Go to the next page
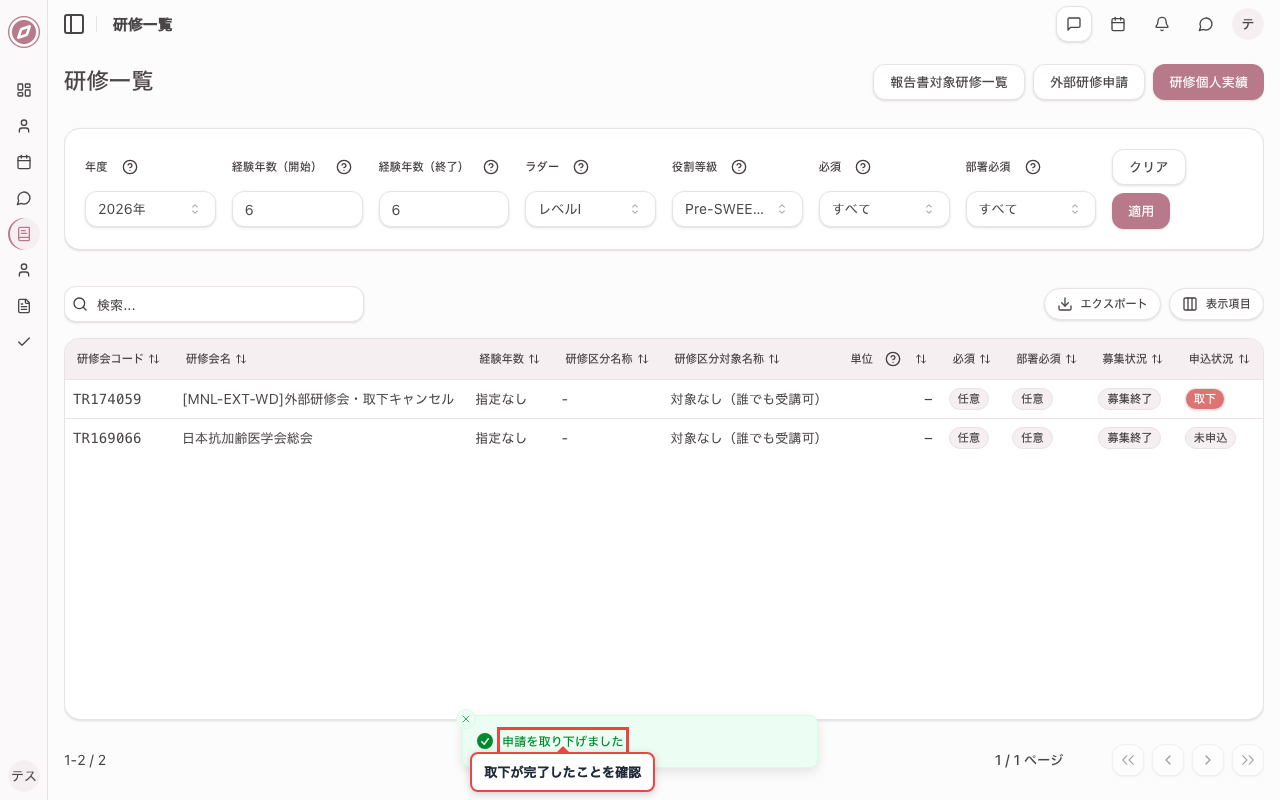Viewport: 1280px width, 800px height. (1208, 760)
